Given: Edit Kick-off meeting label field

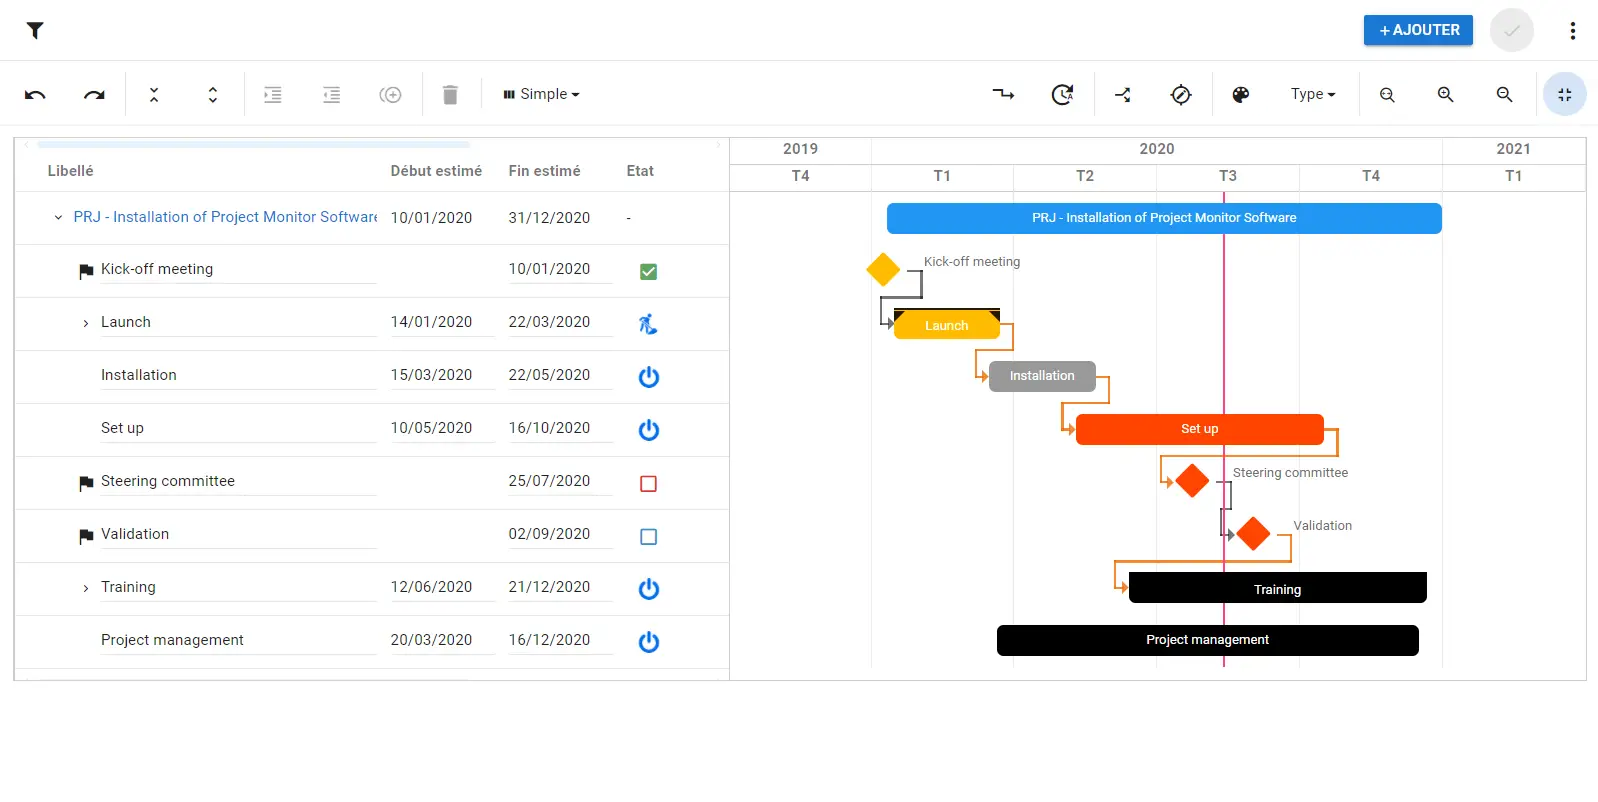Looking at the screenshot, I should (x=238, y=269).
